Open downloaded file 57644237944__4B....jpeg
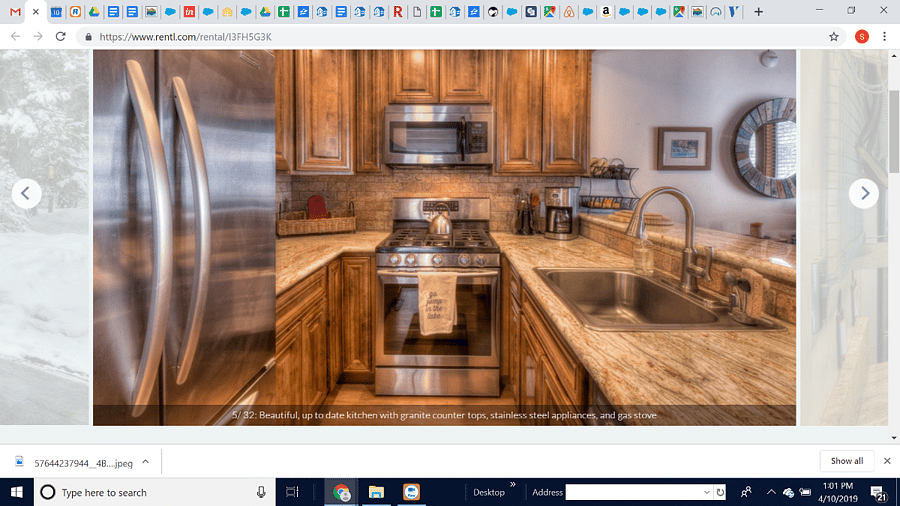 [x=75, y=462]
